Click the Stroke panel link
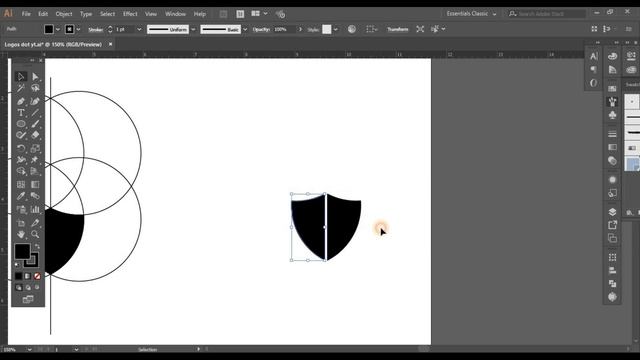 point(96,29)
